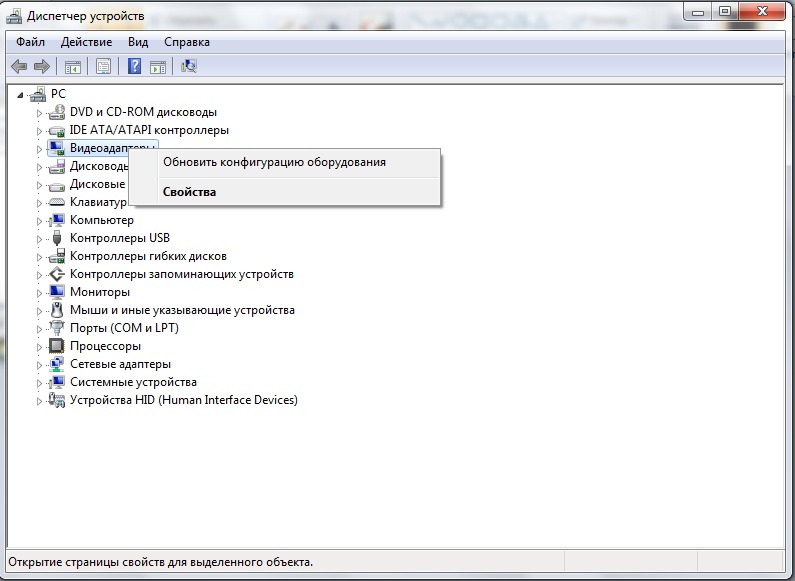This screenshot has width=795, height=581.
Task: Click the Мониторы screen icon
Action: coord(57,292)
